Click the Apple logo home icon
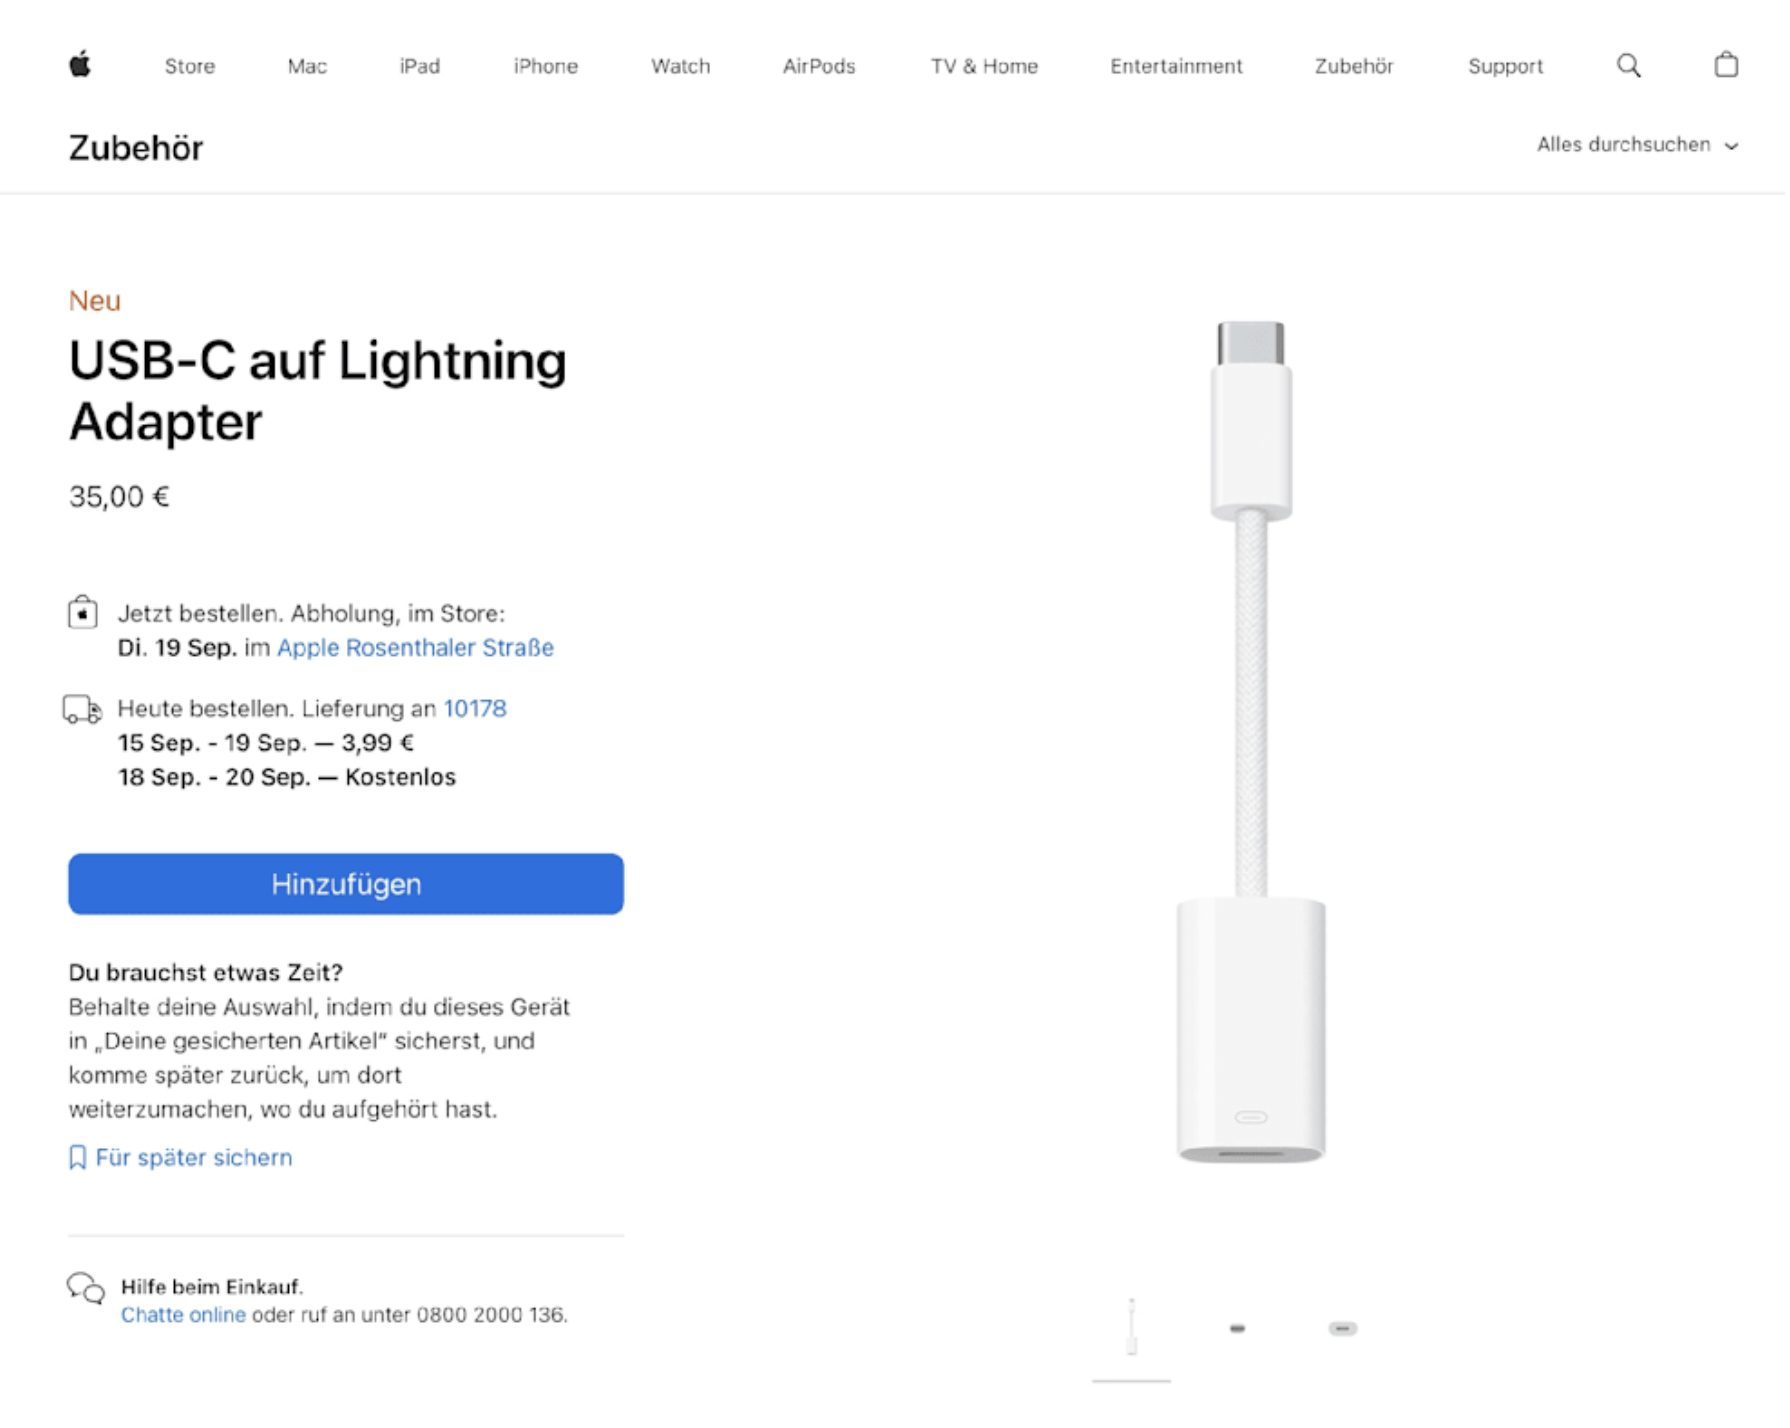The image size is (1790, 1428). pyautogui.click(x=80, y=66)
